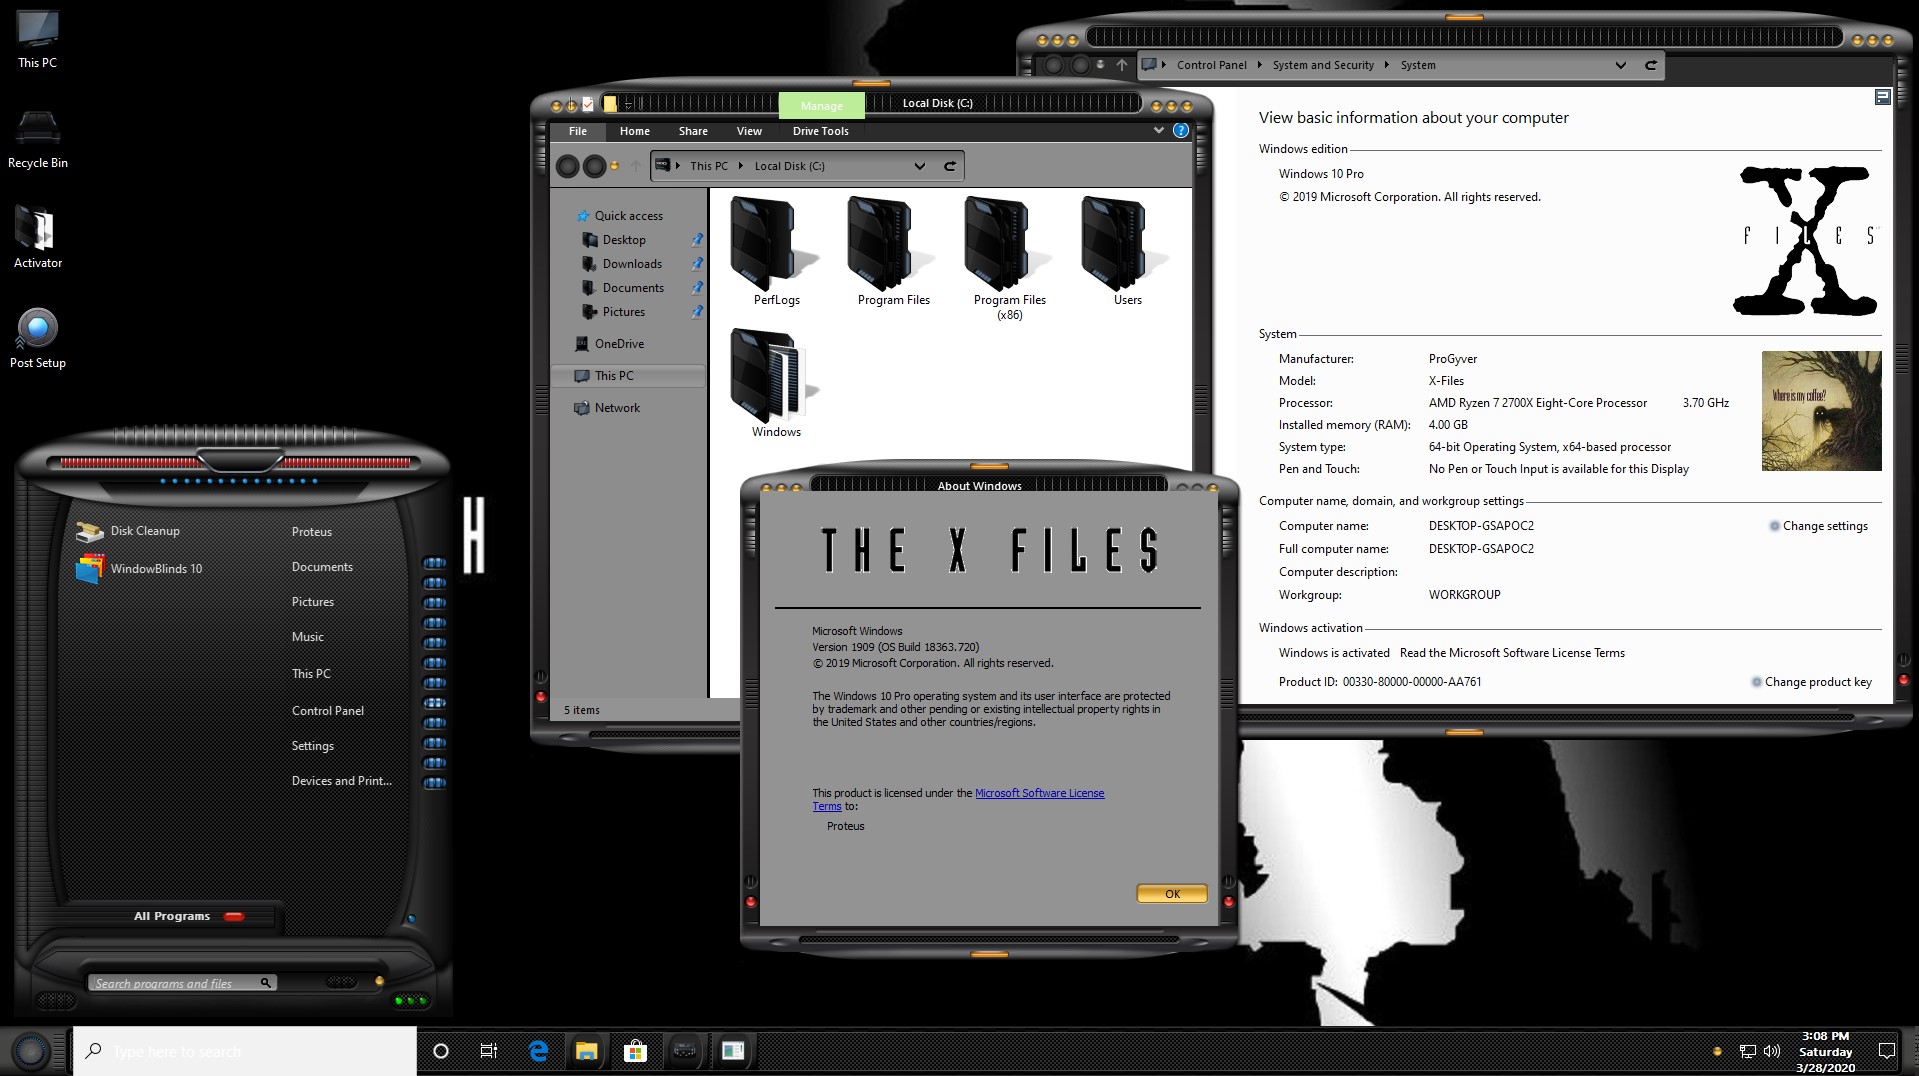
Task: Expand arrow after System and Security breadcrumb
Action: [x=1386, y=65]
